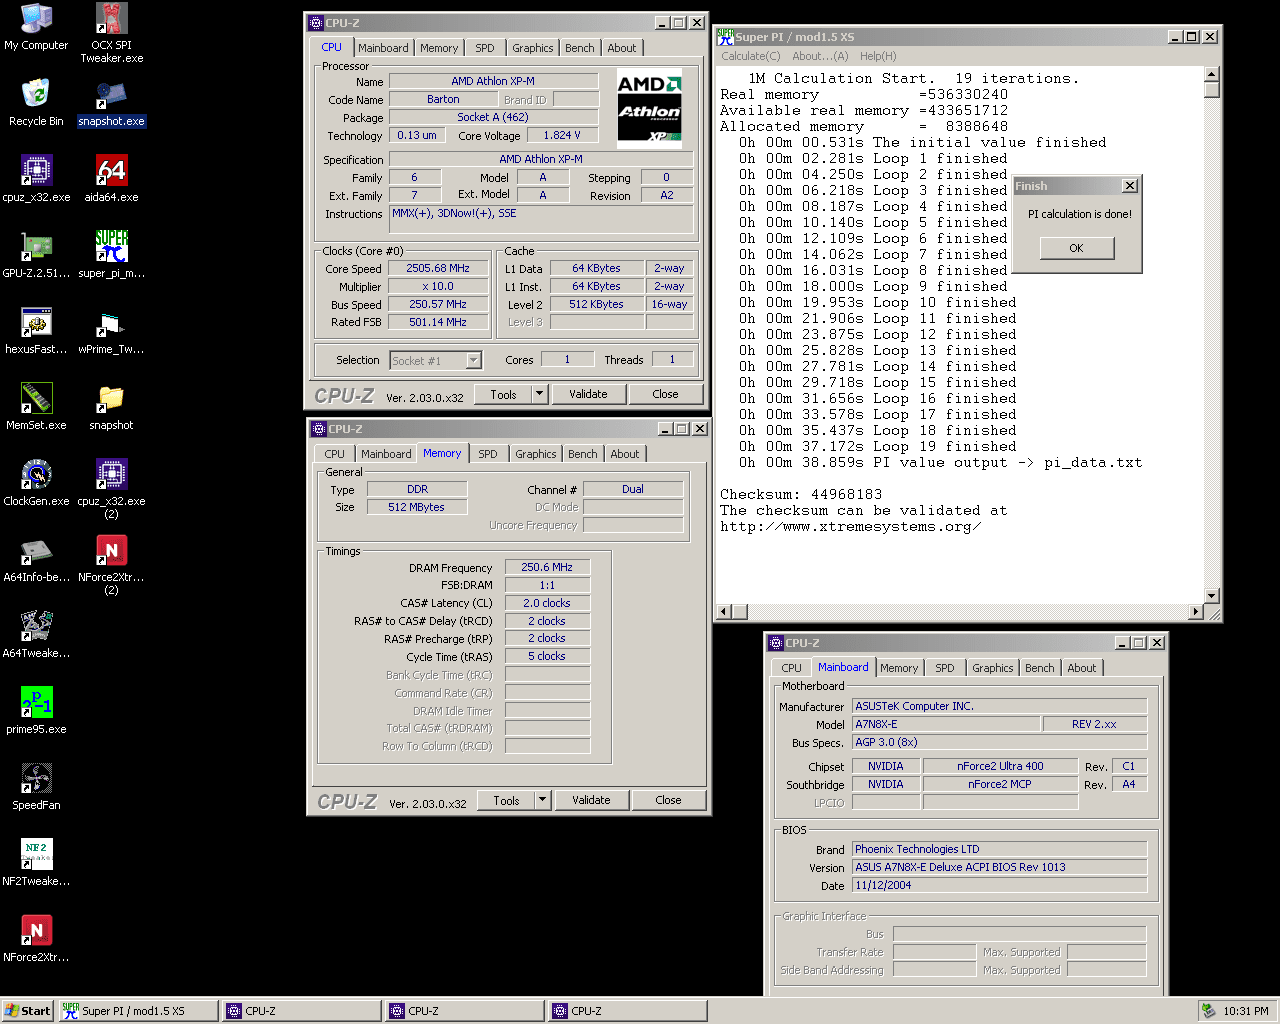This screenshot has height=1024, width=1280.
Task: Click Super PI vertical scrollbar down arrow
Action: tap(1212, 596)
